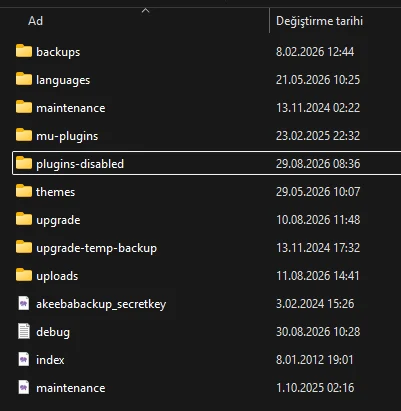401x411 pixels.
Task: Click the maintenance PHP file icon
Action: [24, 387]
